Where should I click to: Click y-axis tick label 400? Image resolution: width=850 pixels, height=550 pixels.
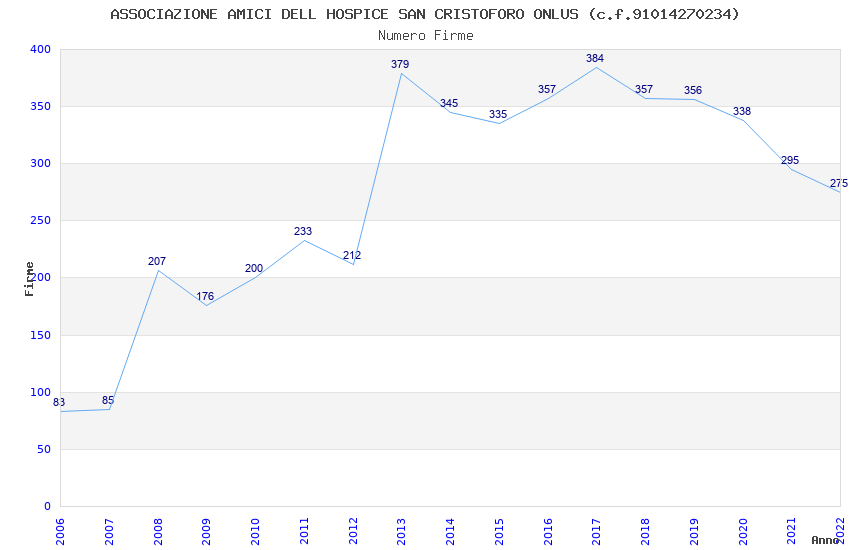(40, 49)
